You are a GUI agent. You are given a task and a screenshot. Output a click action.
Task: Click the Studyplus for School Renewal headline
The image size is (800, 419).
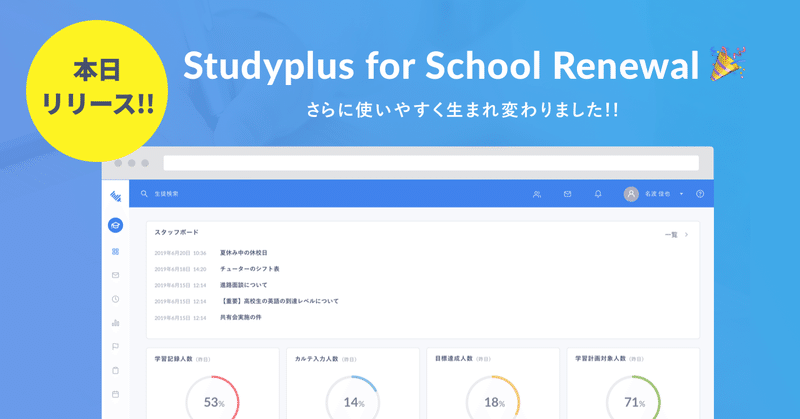441,66
